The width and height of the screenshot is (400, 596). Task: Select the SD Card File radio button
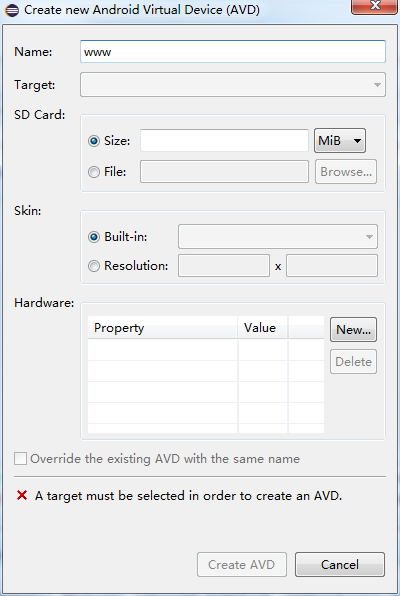(x=94, y=172)
